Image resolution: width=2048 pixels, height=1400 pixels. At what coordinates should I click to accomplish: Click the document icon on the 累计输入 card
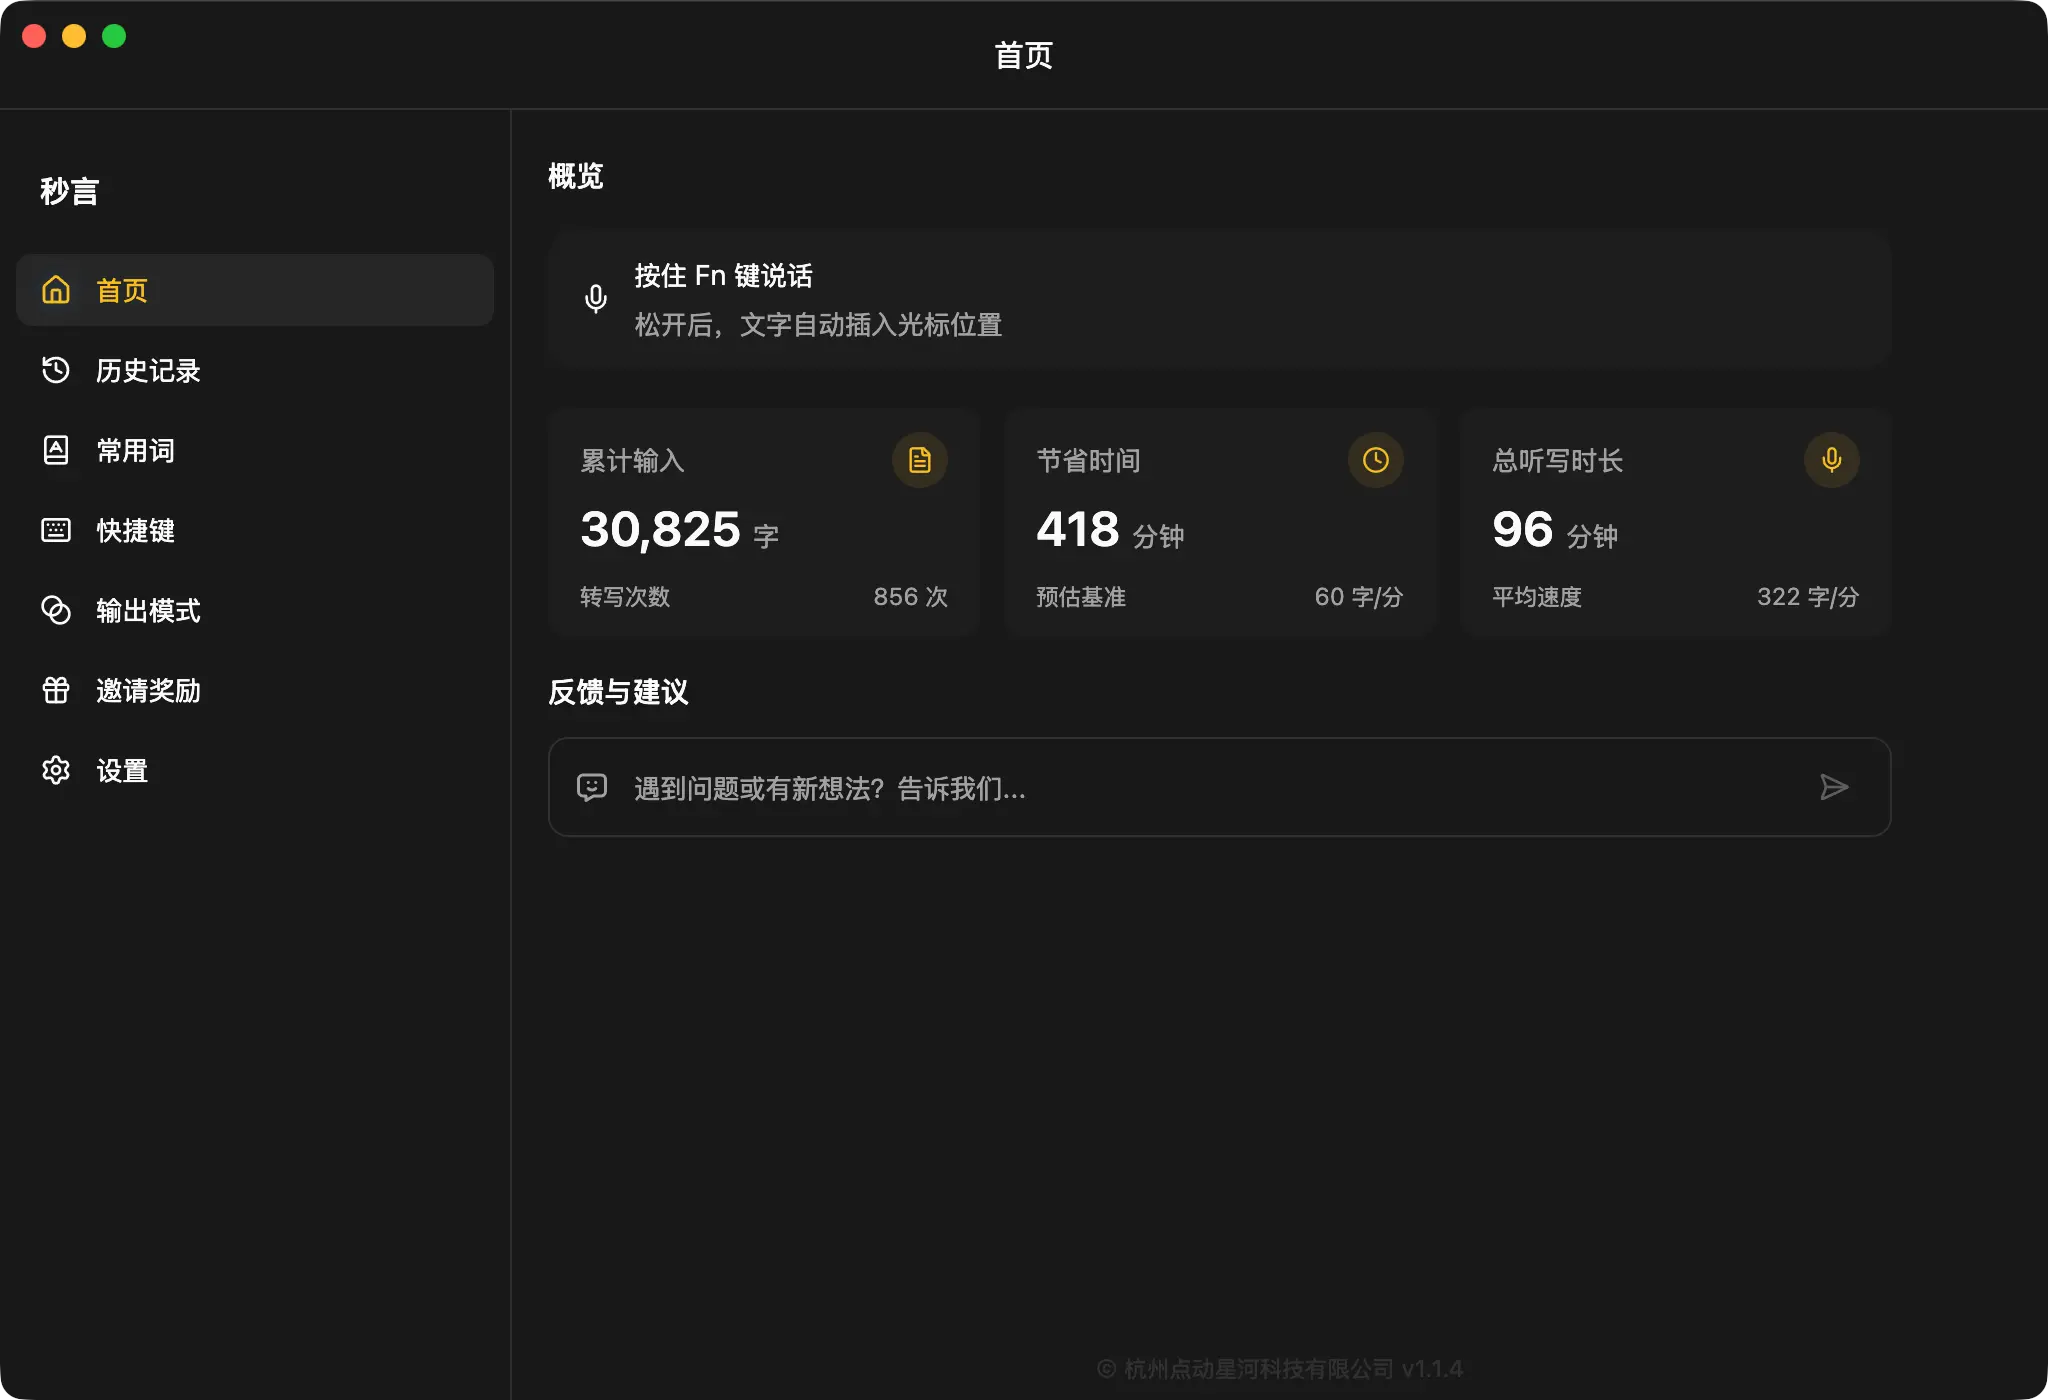click(919, 460)
